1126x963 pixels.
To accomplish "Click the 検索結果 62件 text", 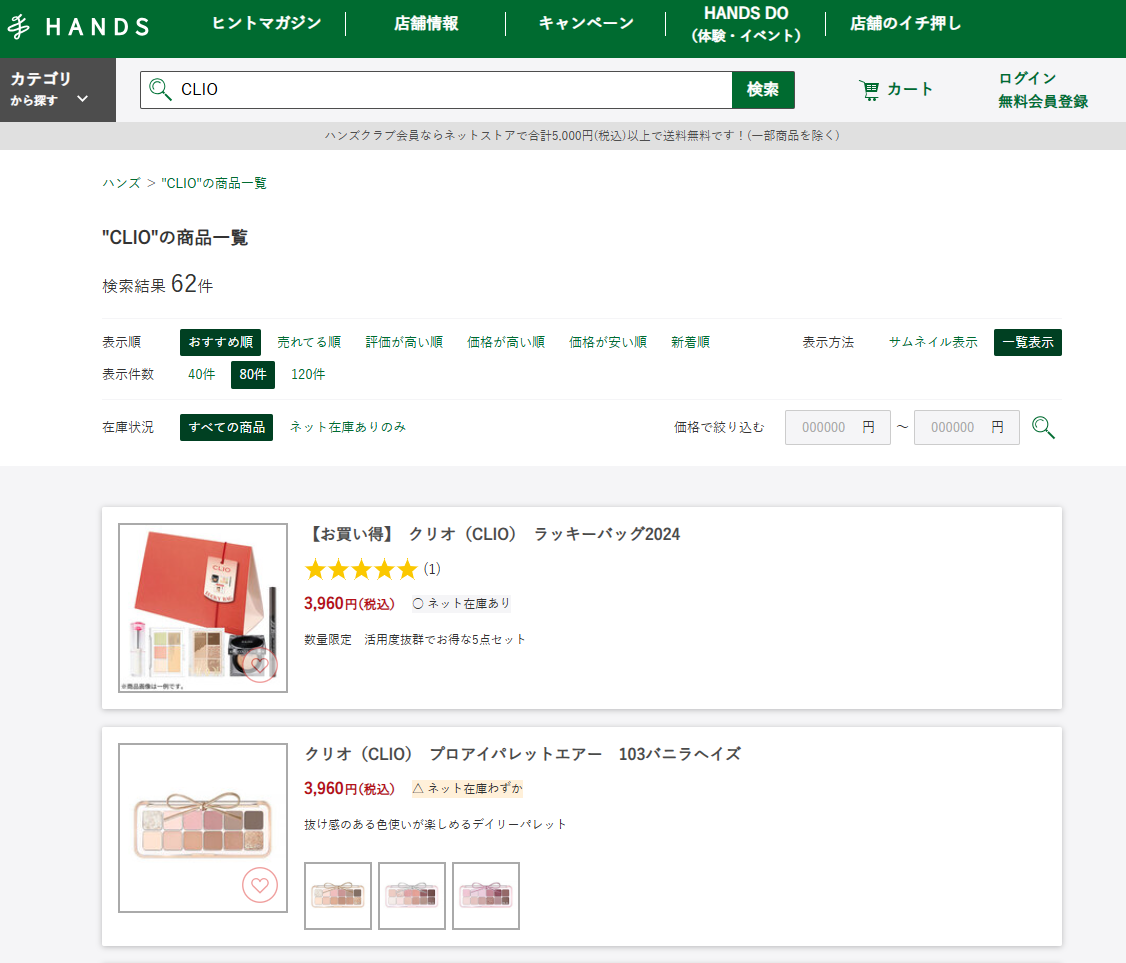I will pyautogui.click(x=157, y=284).
